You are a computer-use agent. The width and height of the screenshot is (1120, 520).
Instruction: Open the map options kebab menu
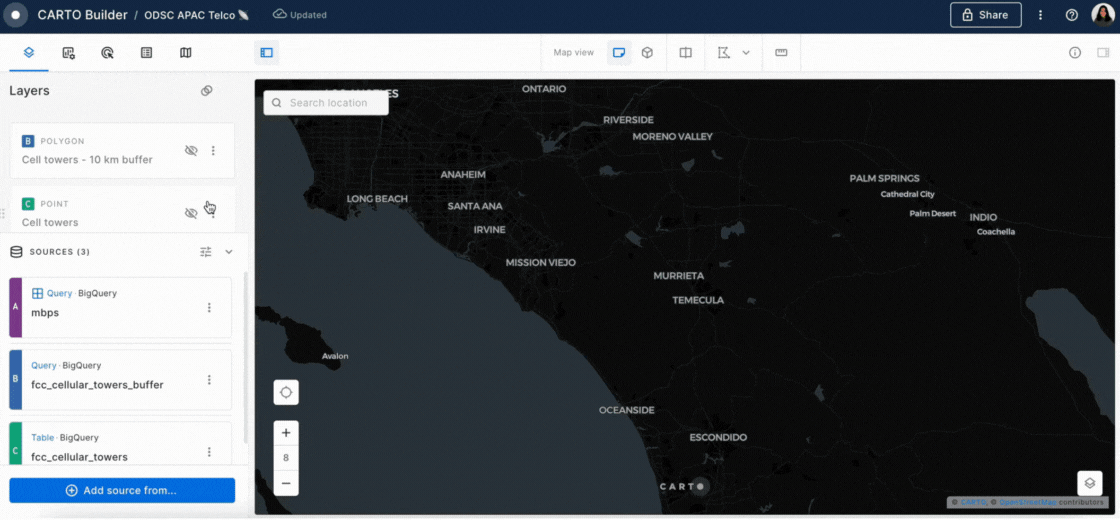pyautogui.click(x=1041, y=15)
